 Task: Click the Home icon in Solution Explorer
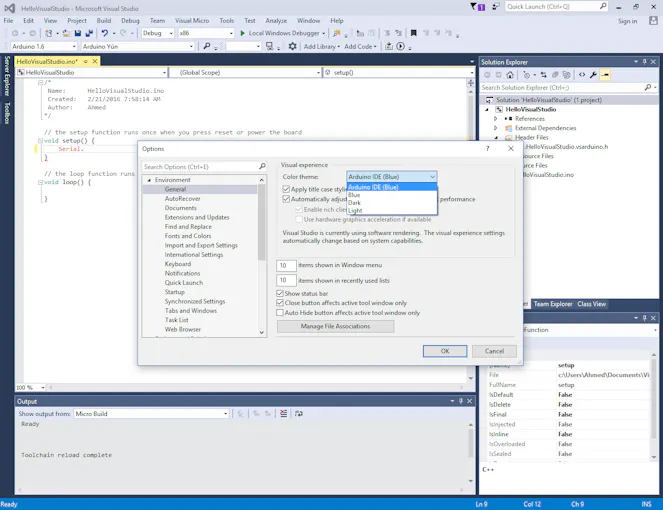[x=510, y=75]
